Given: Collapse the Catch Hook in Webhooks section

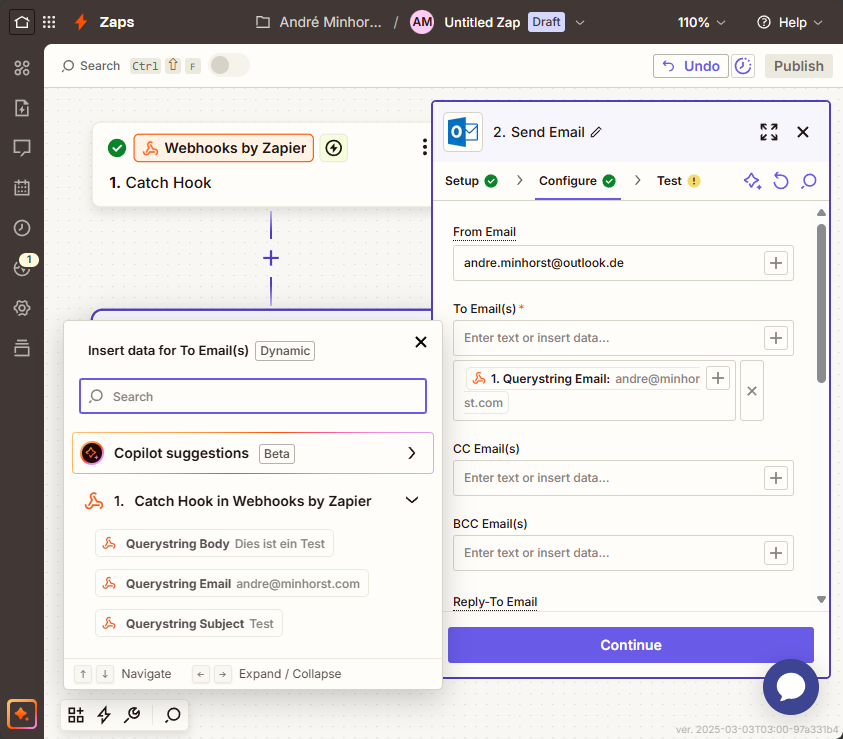Looking at the screenshot, I should pos(411,501).
